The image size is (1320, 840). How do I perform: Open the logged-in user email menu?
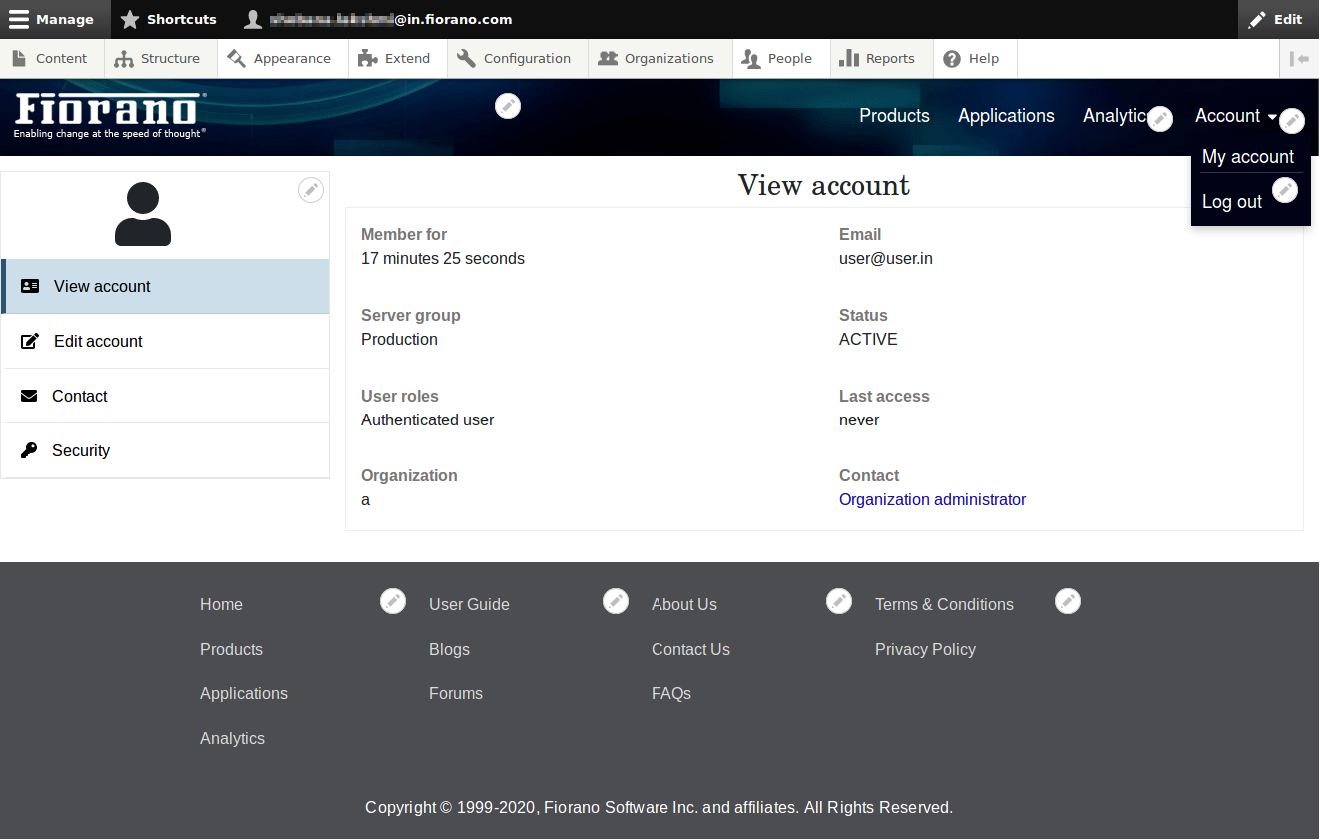coord(380,19)
